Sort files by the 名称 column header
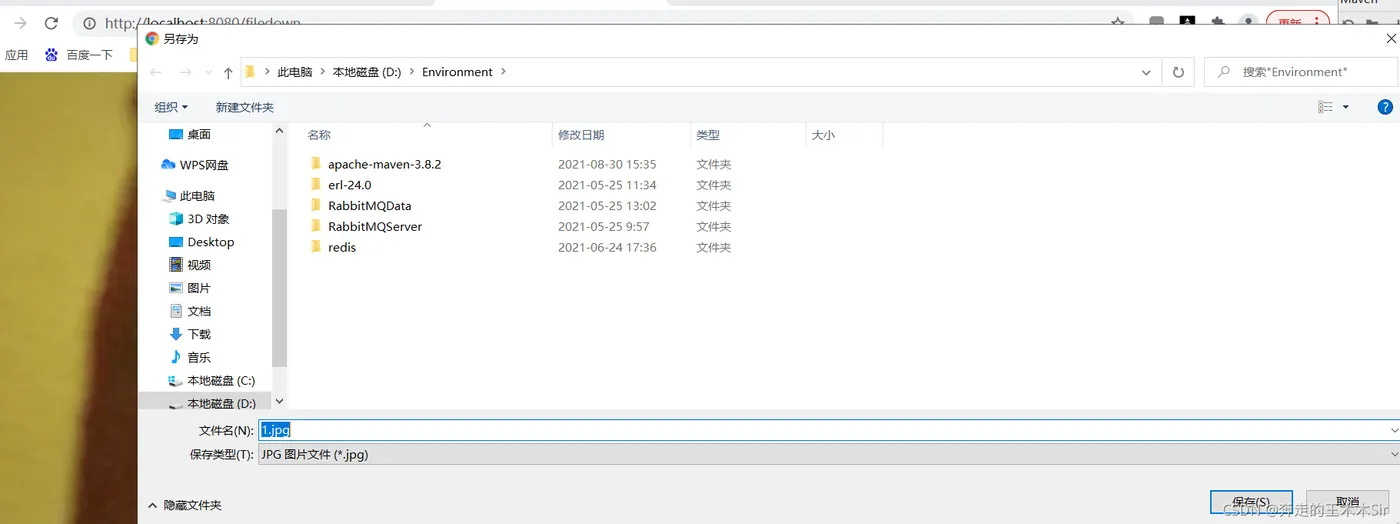This screenshot has height=524, width=1400. [x=319, y=135]
